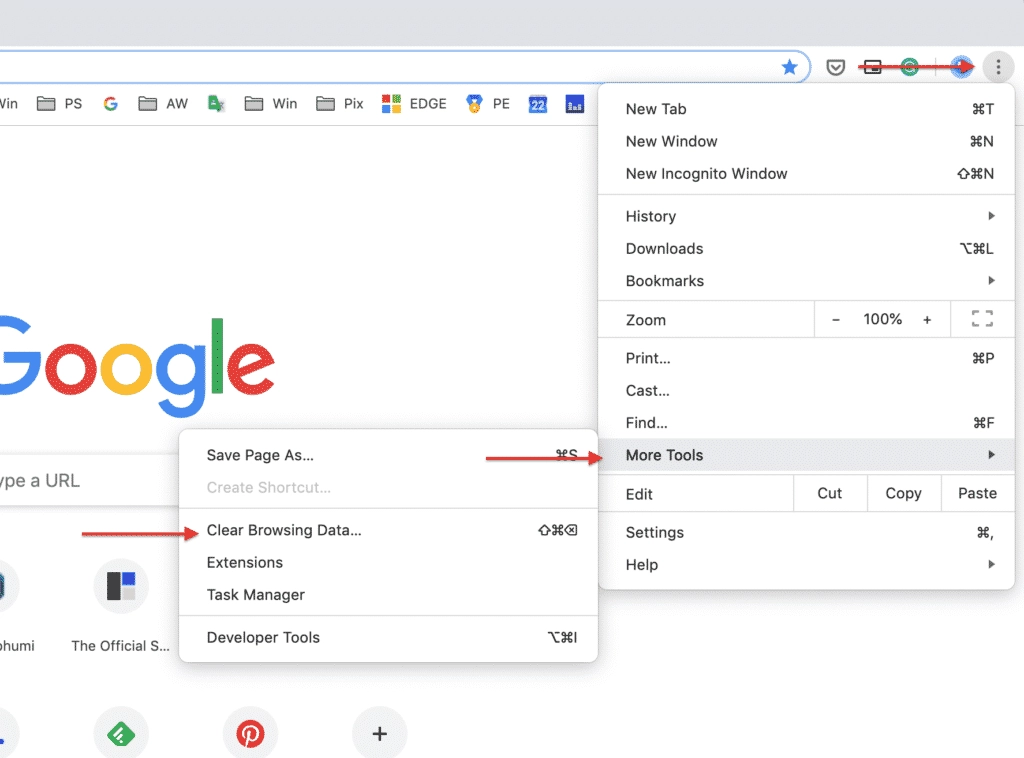Click the Google Calendar bookmark icon
Screen dimensions: 1024x758
pos(538,103)
